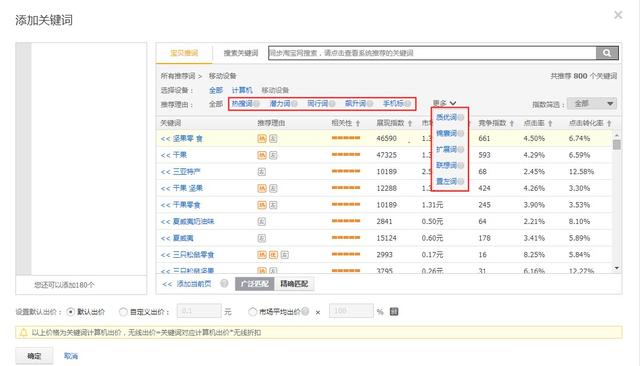Select 质优词 from 更多 dropdown
Viewport: 640px width, 366px height.
[447, 118]
